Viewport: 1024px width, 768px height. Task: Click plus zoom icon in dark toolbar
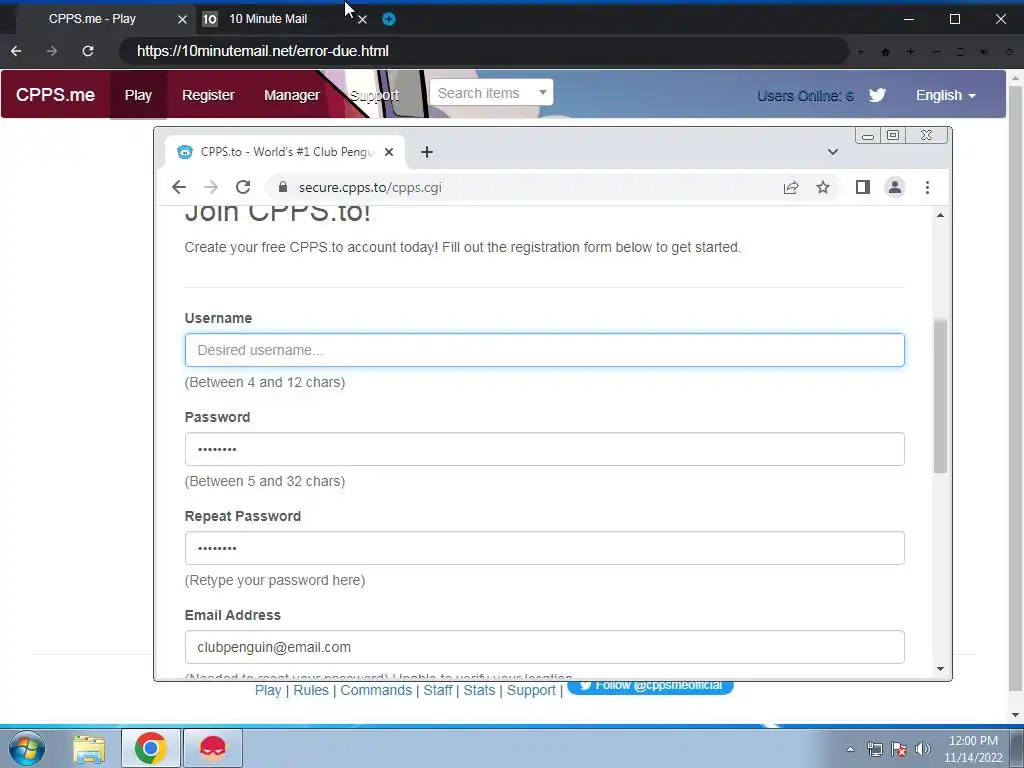(910, 52)
